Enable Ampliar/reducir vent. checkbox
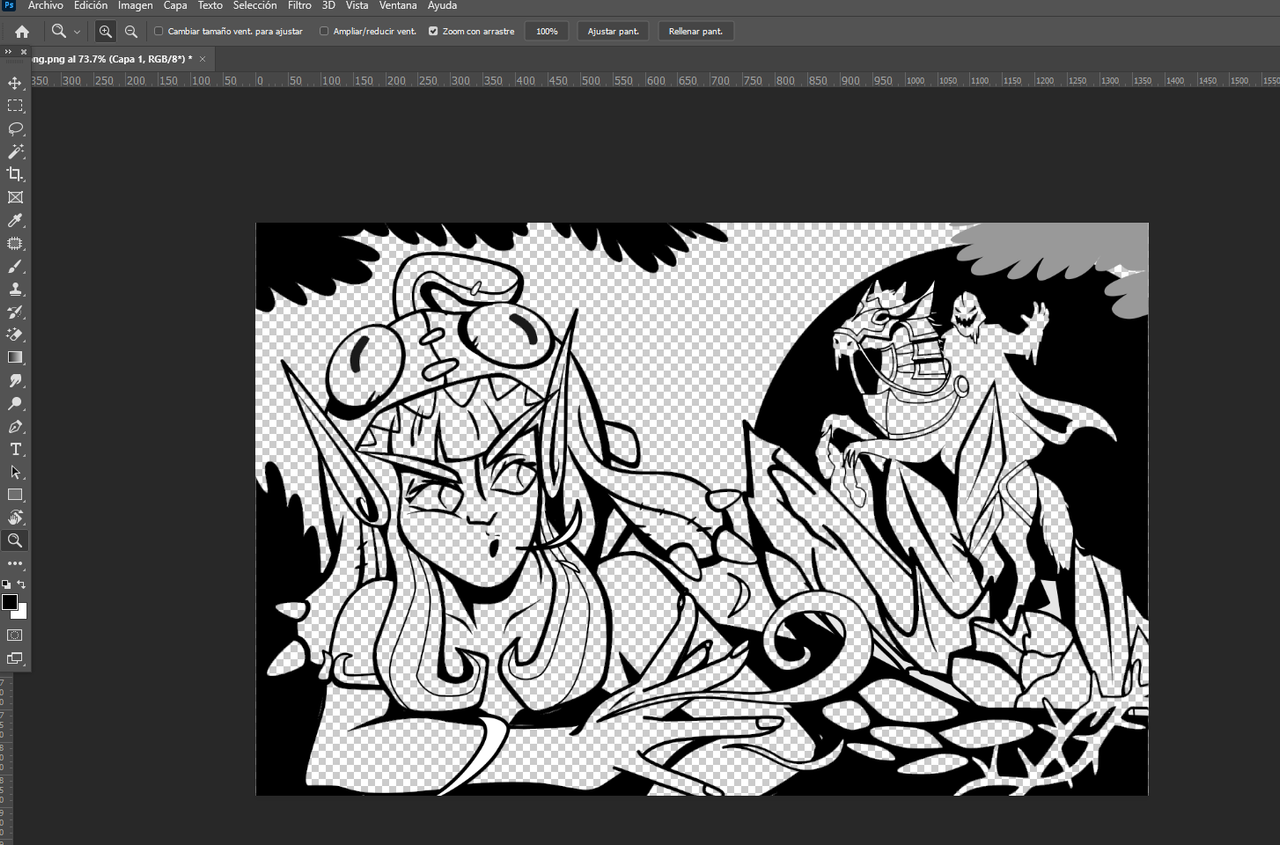 (324, 31)
